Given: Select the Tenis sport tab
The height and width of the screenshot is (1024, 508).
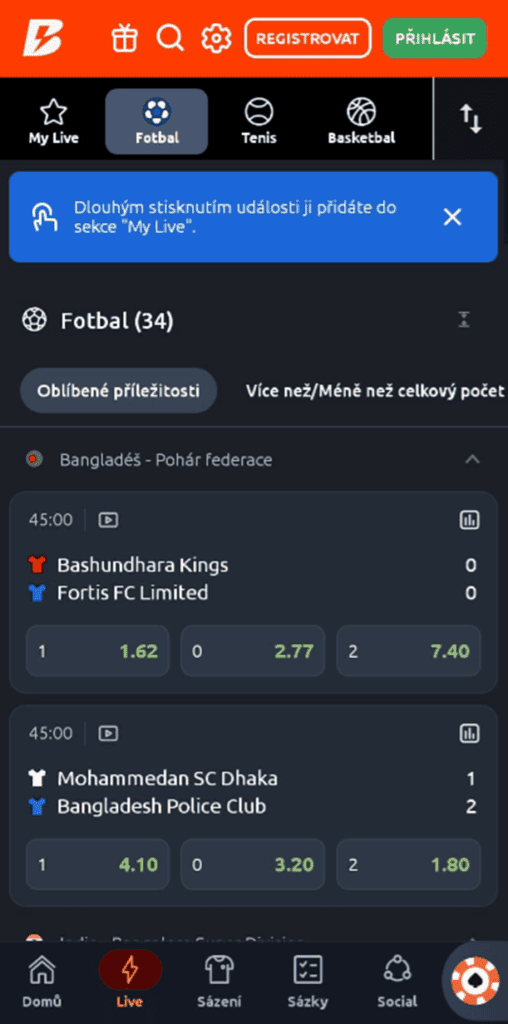Looking at the screenshot, I should click(x=259, y=121).
